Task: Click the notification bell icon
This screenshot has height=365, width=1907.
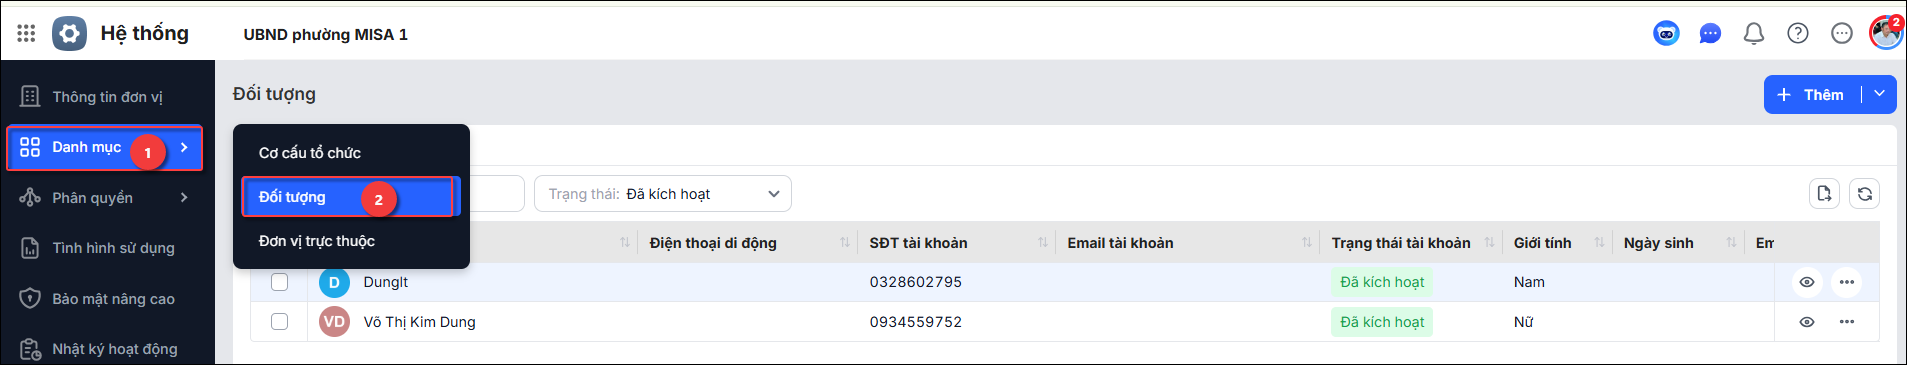Action: [x=1754, y=34]
